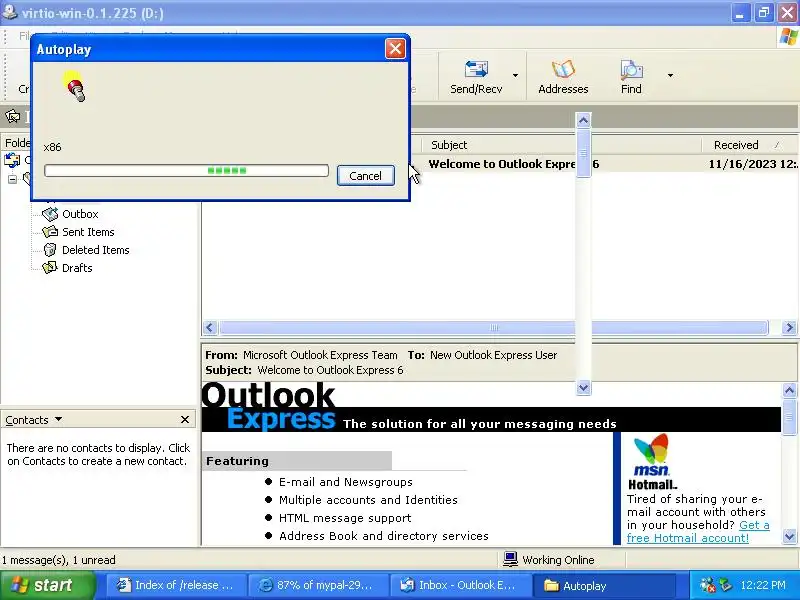Viewport: 800px width, 600px height.
Task: Click the message list horizontal scrollbar thumb
Action: point(493,328)
